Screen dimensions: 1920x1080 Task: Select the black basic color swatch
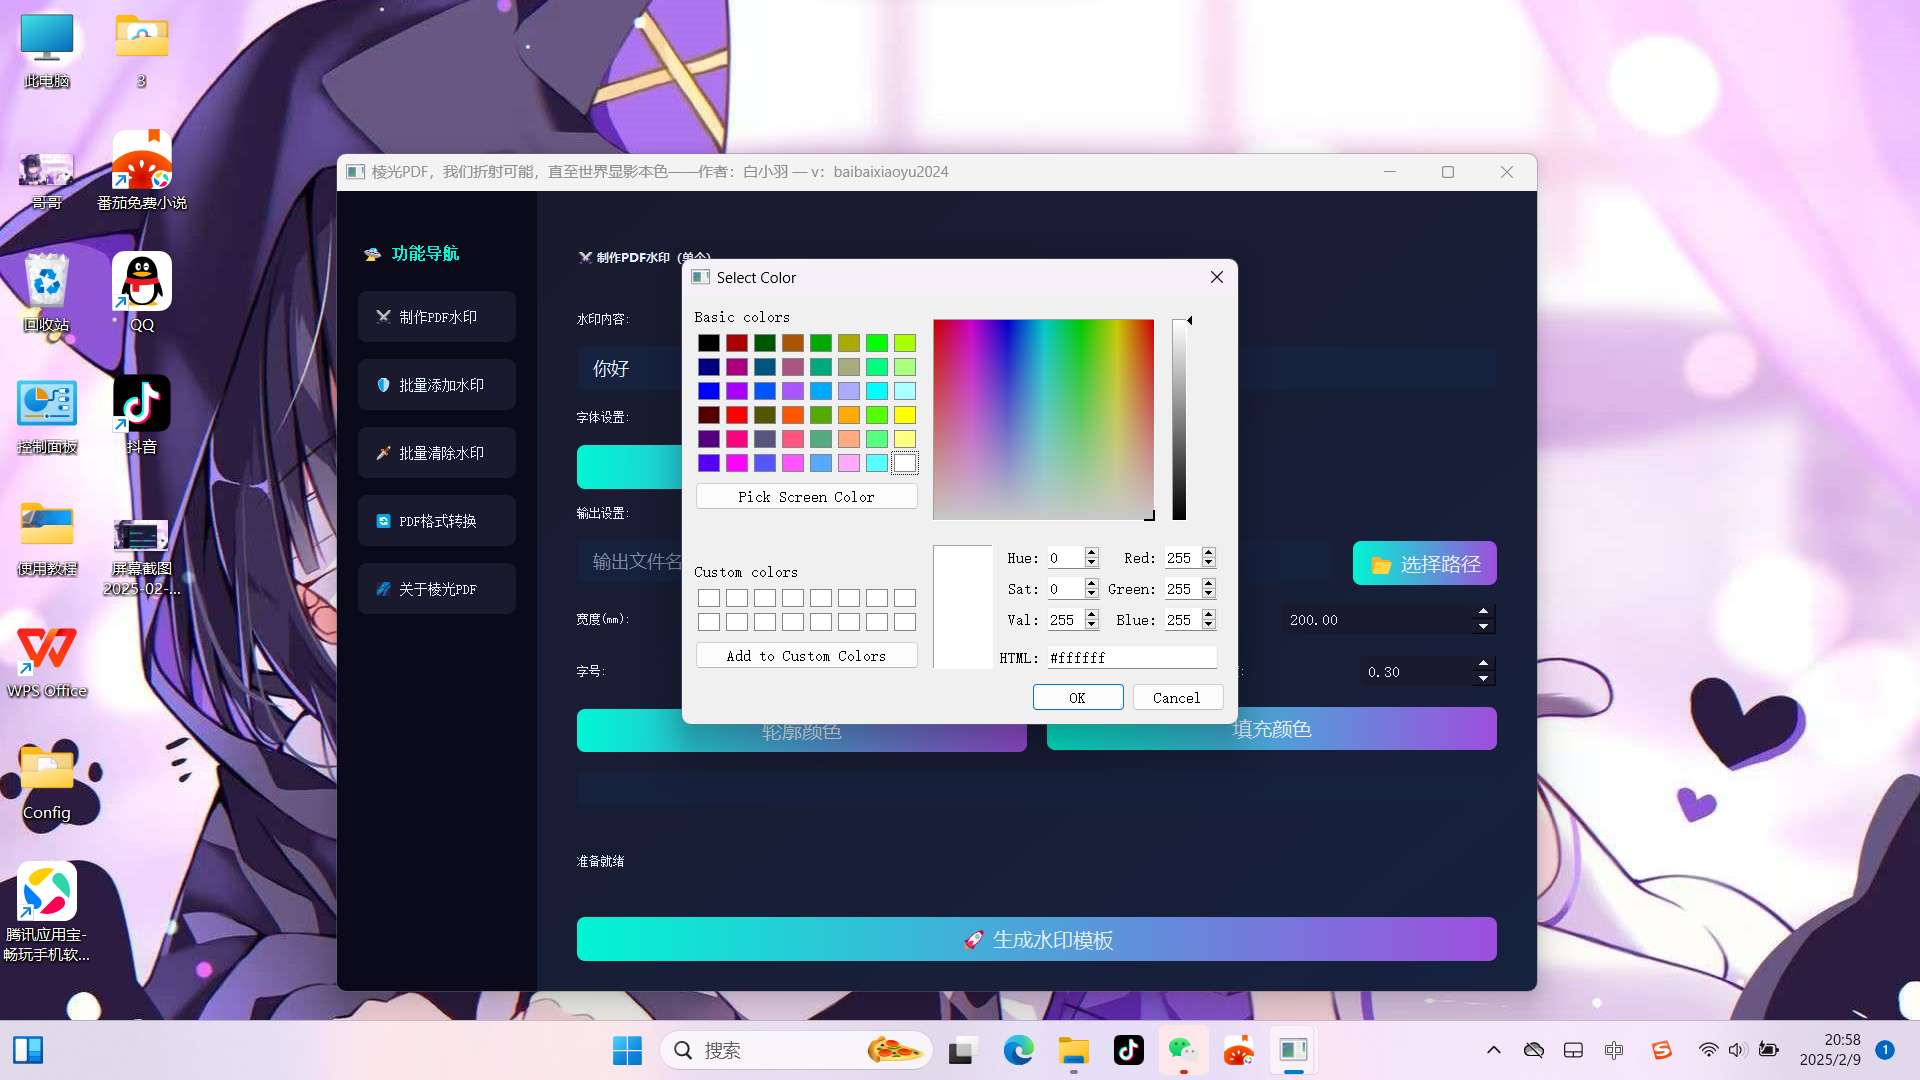709,343
